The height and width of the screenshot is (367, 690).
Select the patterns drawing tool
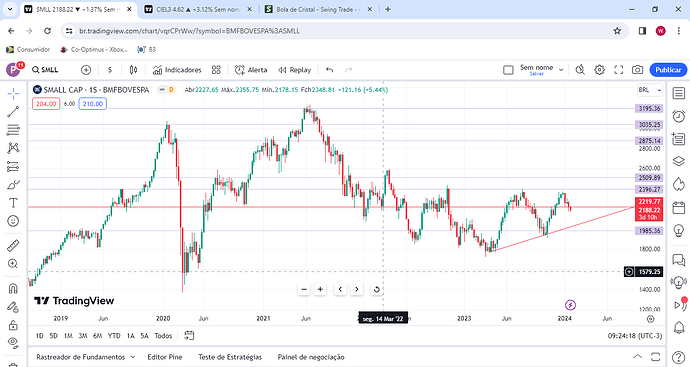coord(13,148)
